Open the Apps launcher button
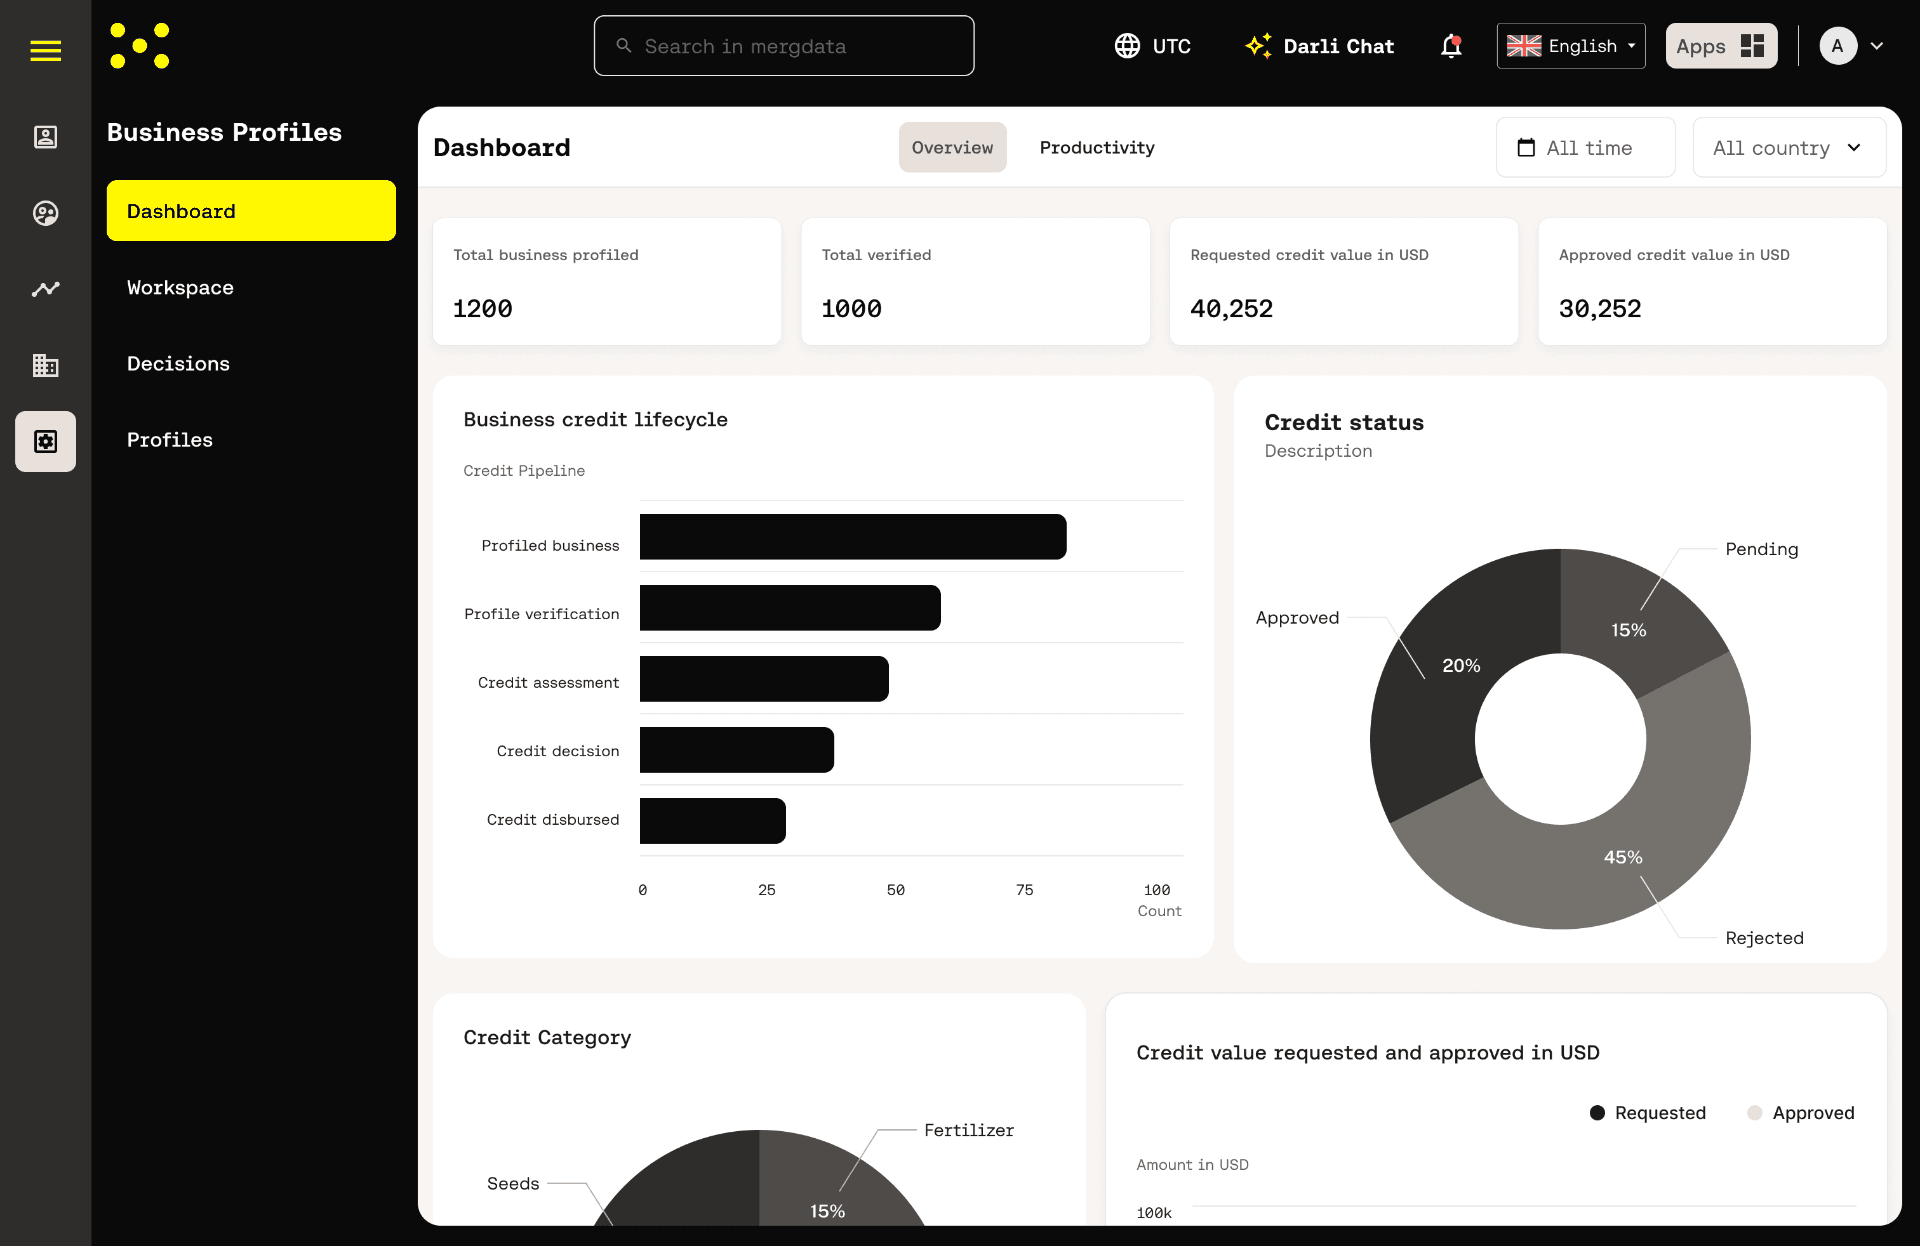This screenshot has width=1920, height=1246. pyautogui.click(x=1720, y=46)
